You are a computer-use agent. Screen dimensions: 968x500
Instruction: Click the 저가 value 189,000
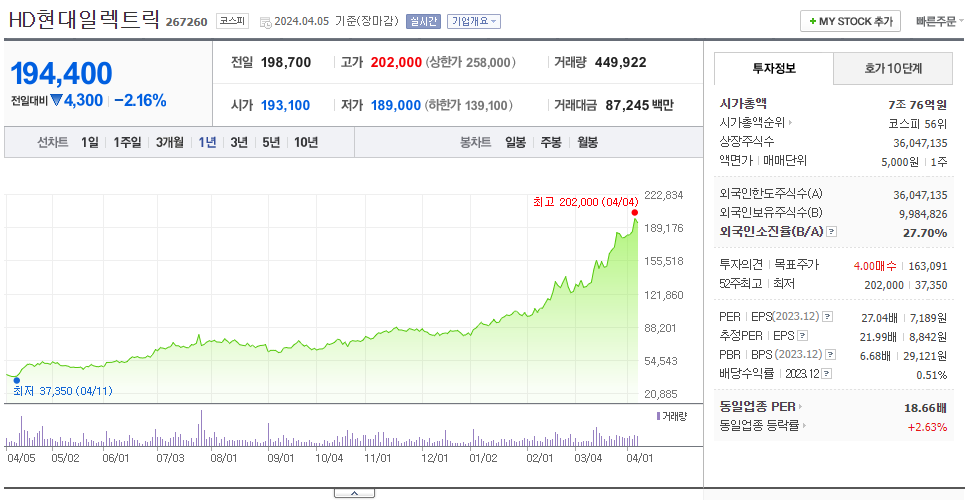396,106
